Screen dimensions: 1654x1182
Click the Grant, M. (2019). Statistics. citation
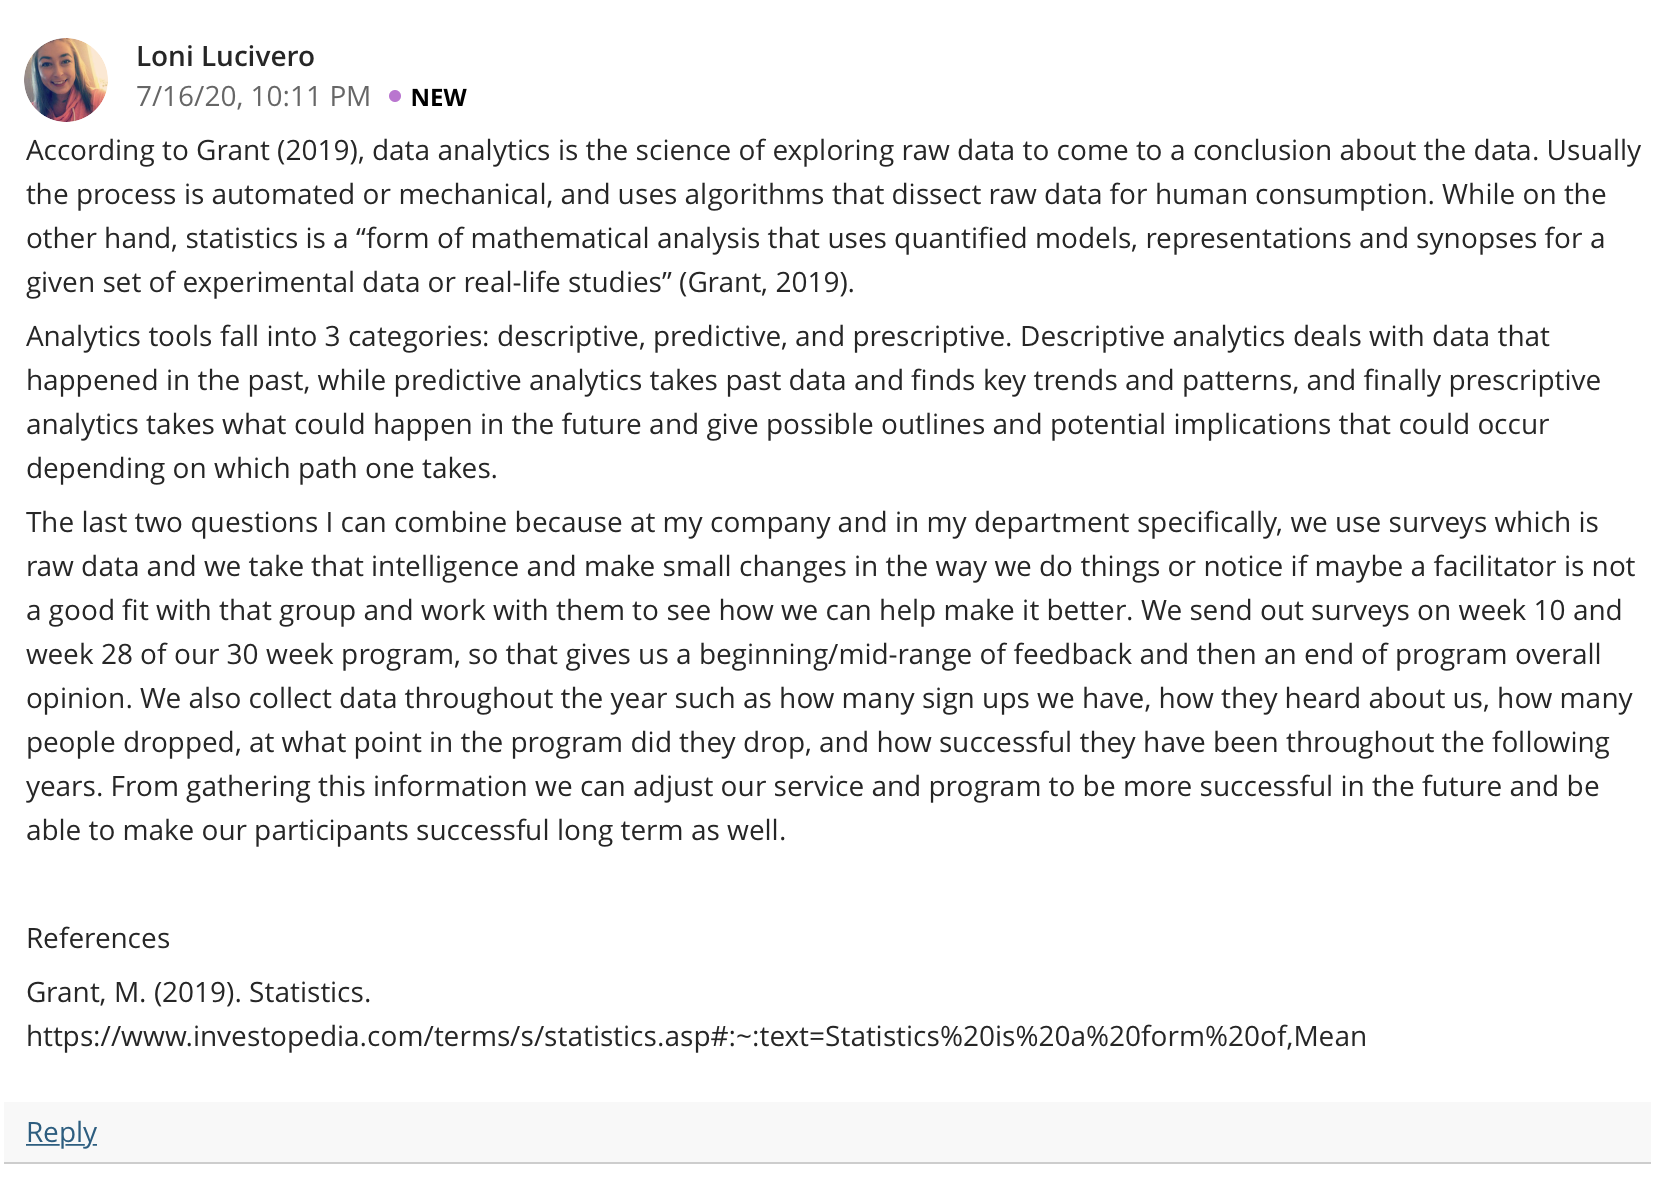[198, 992]
